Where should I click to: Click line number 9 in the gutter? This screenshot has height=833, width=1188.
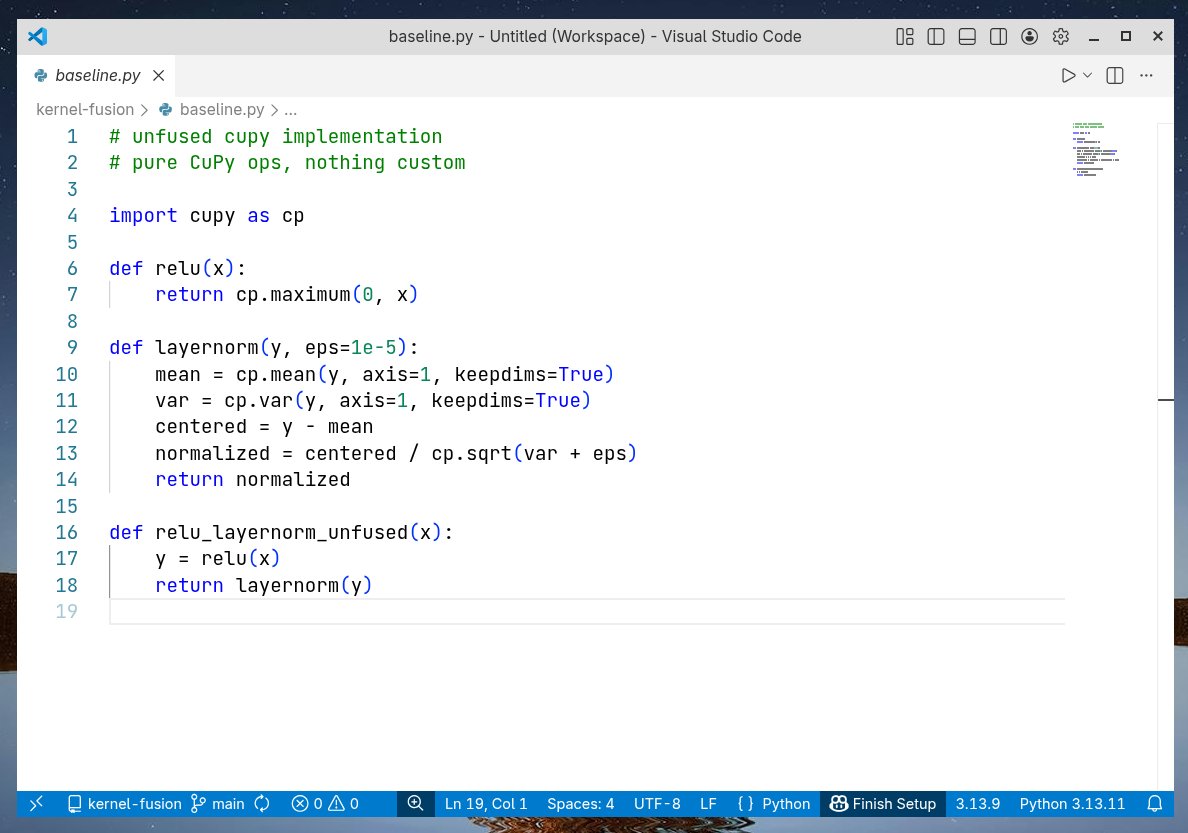[x=72, y=347]
